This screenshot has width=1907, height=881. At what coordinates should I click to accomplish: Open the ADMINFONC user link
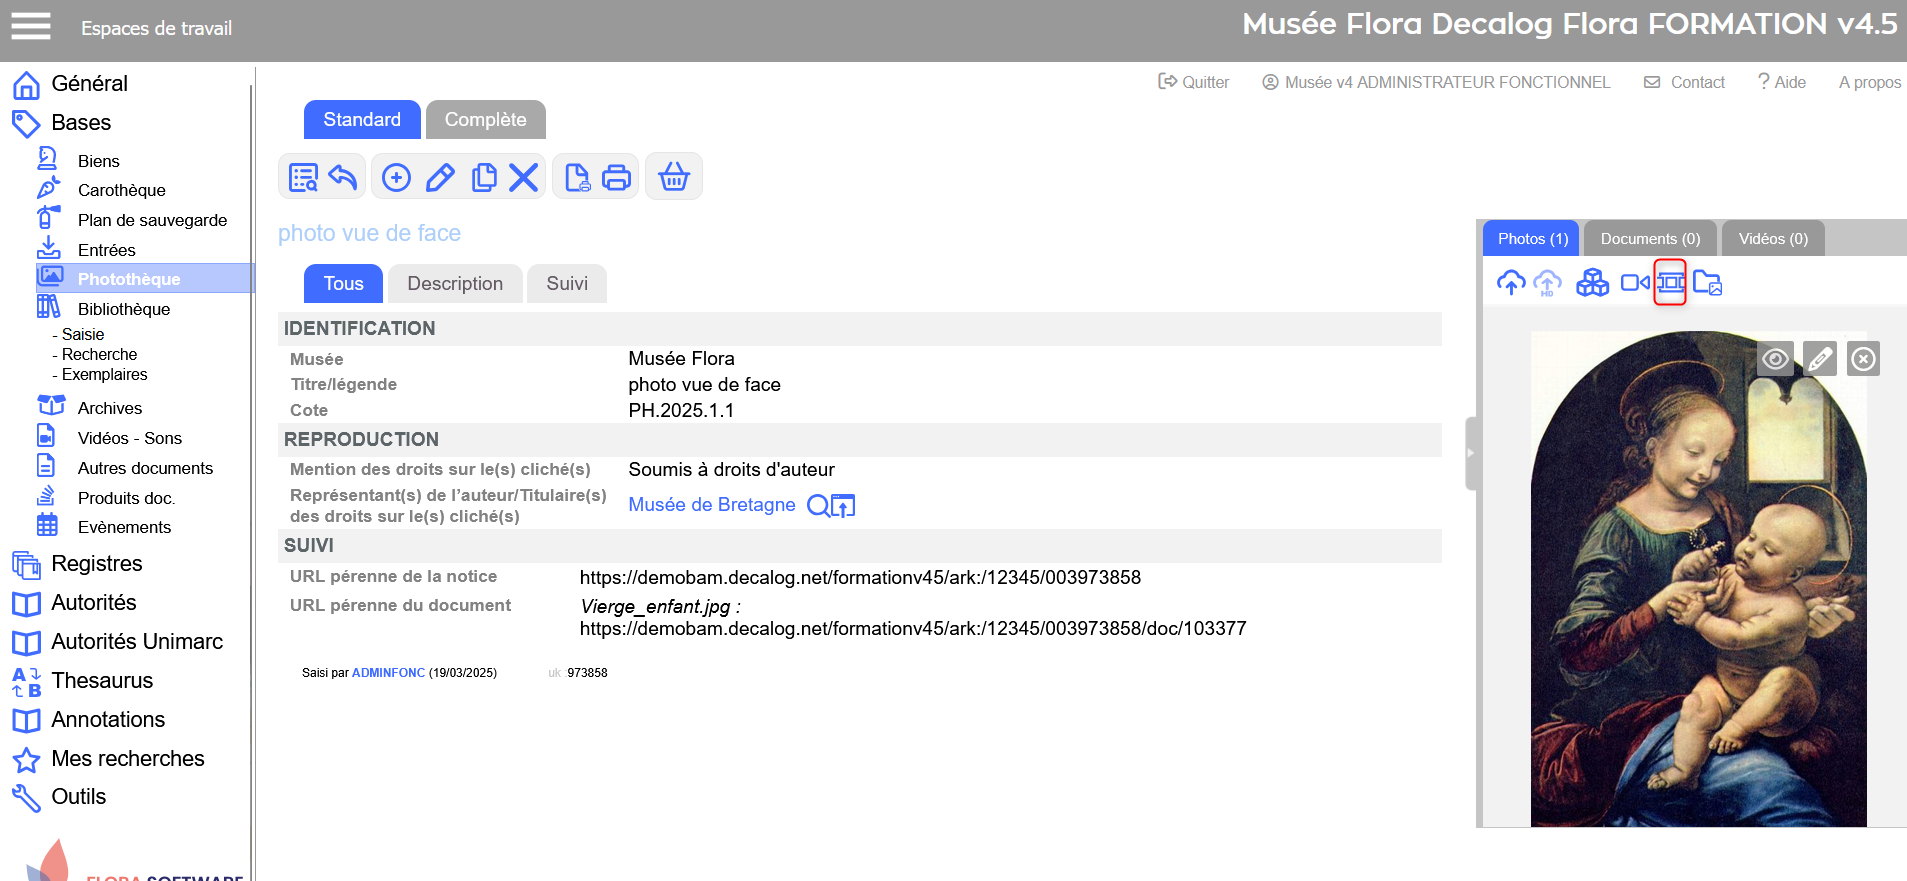pyautogui.click(x=388, y=673)
